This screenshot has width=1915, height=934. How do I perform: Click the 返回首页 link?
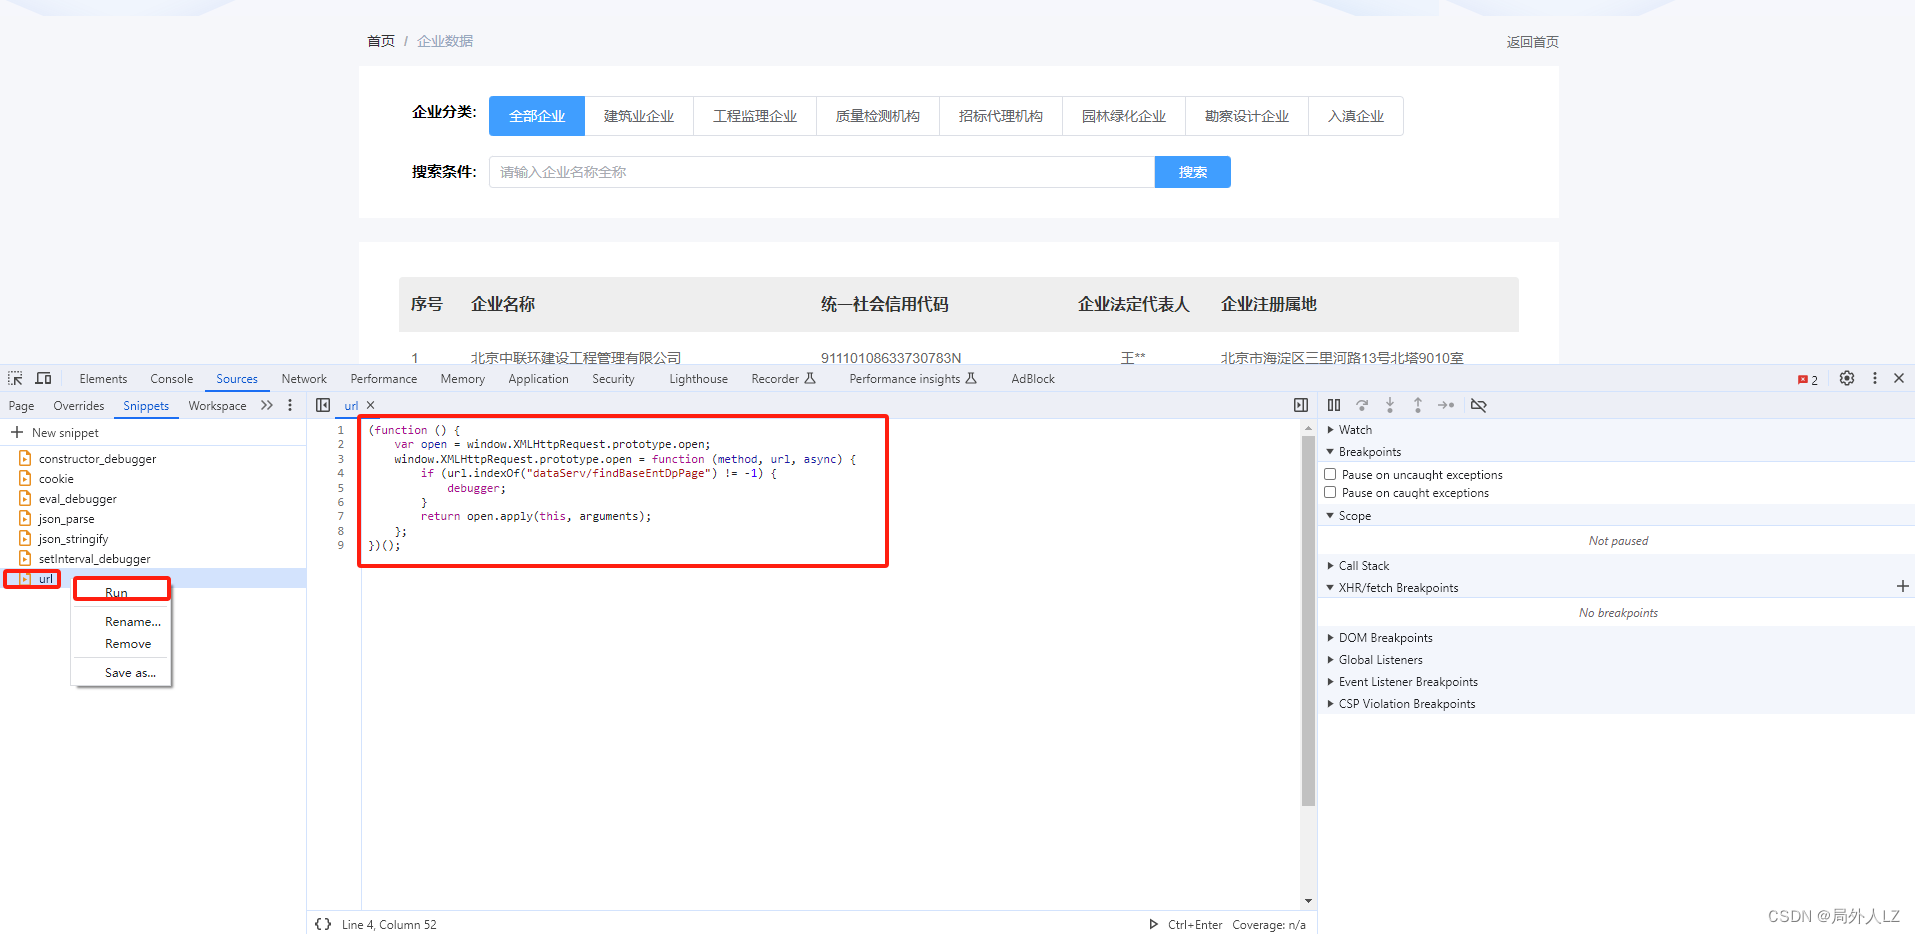1532,42
